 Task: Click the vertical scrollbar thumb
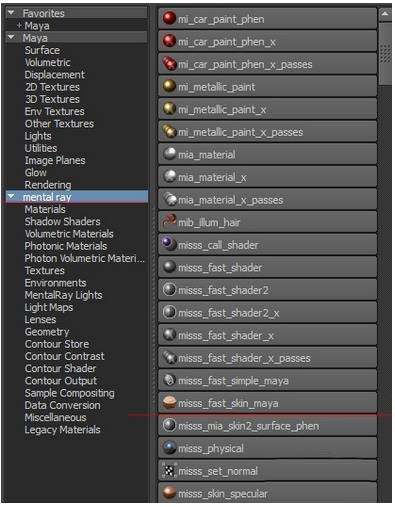pos(385,53)
